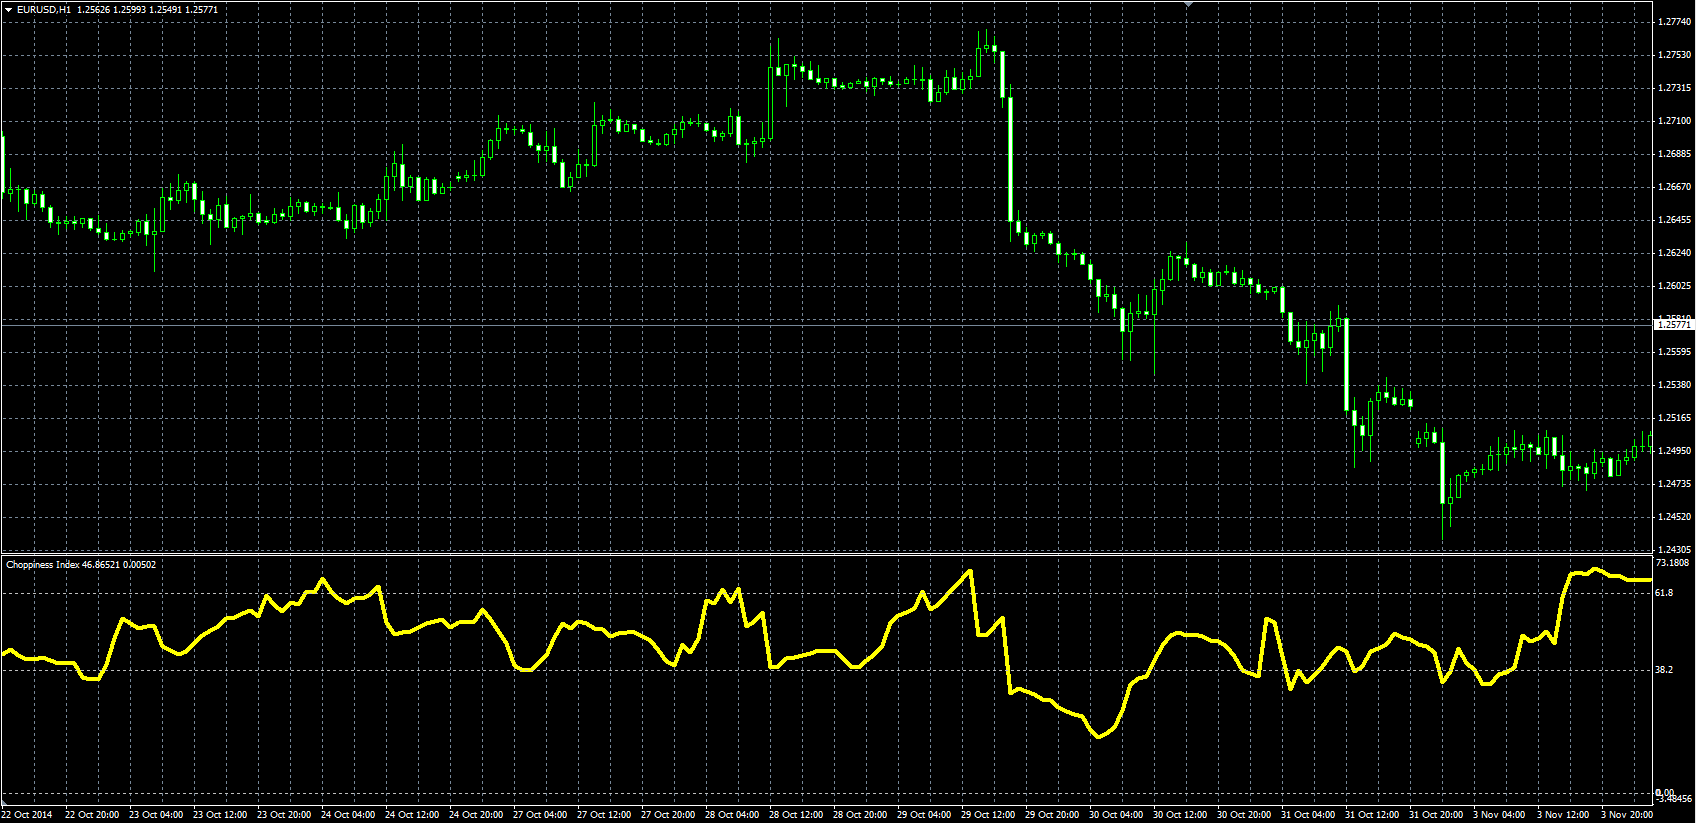Click the 1.27740 price scale label
The image size is (1696, 823).
pos(1674,22)
